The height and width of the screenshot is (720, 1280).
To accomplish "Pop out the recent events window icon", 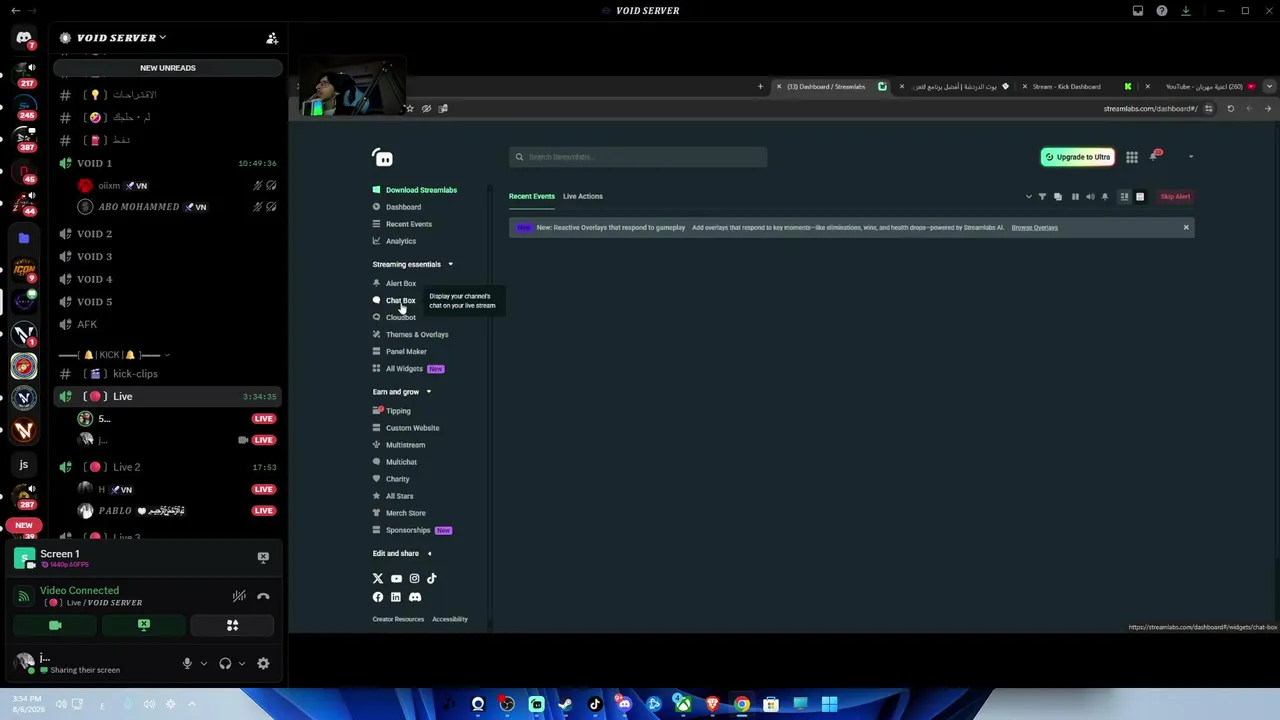I will 1058,197.
